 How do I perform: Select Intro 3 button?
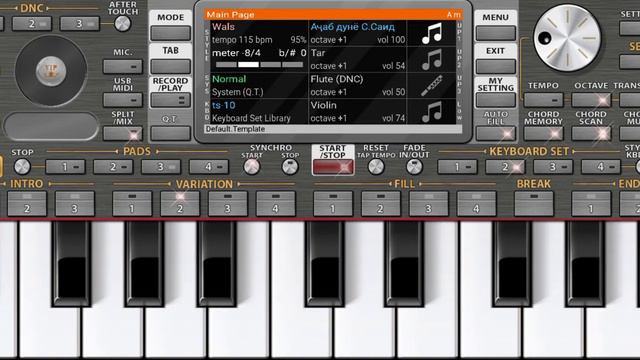coord(75,203)
